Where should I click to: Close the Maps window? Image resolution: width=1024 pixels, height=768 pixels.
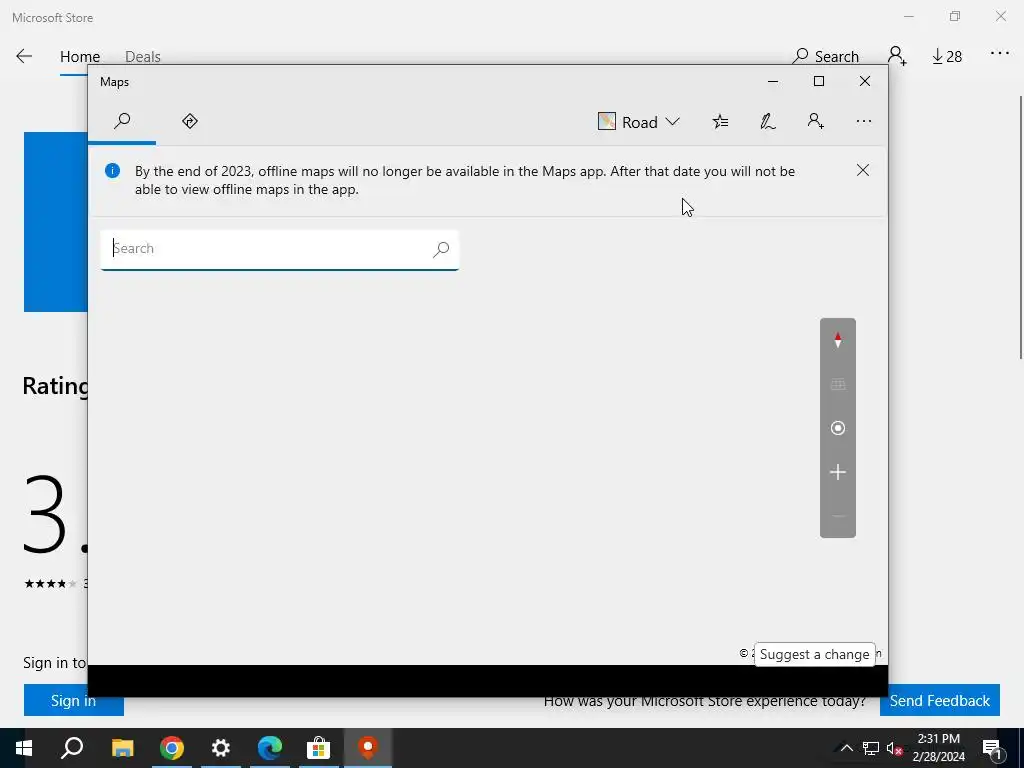click(865, 82)
